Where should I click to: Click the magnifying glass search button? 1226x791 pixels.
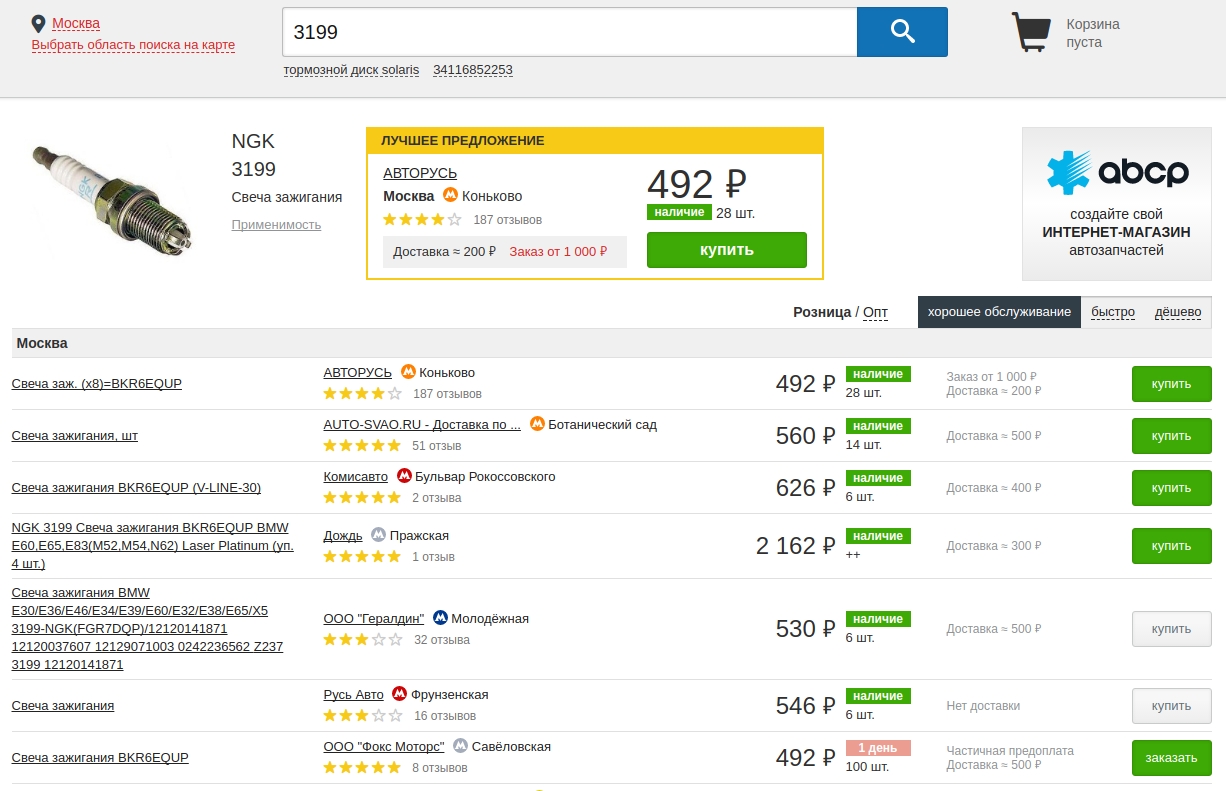(902, 32)
